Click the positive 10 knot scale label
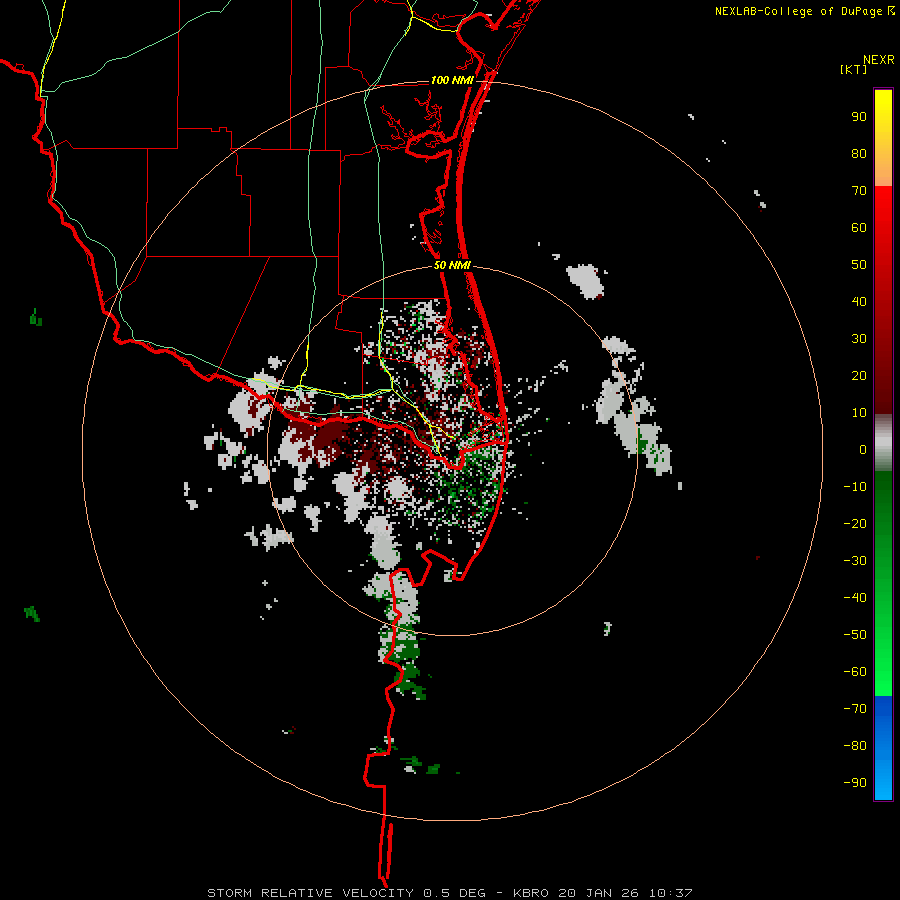Image resolution: width=900 pixels, height=900 pixels. coord(859,413)
